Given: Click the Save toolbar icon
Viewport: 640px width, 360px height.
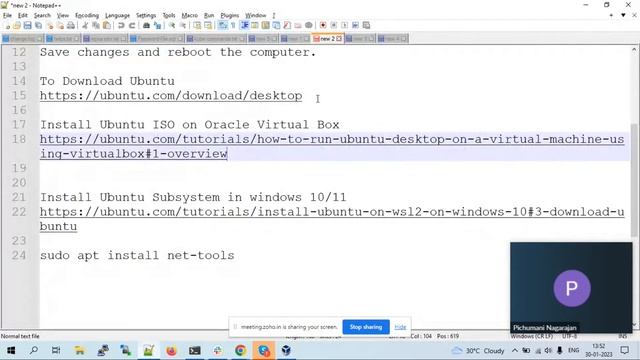Looking at the screenshot, I should point(27,25).
